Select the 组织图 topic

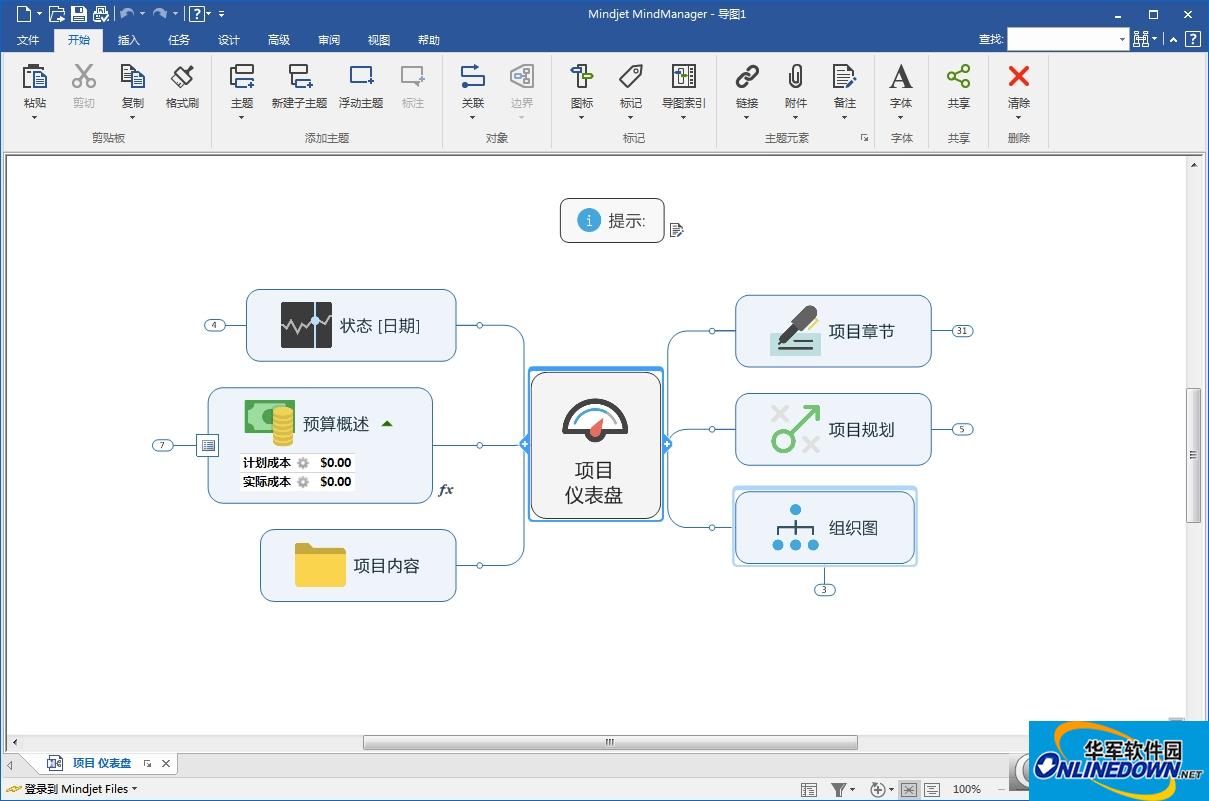[x=825, y=527]
